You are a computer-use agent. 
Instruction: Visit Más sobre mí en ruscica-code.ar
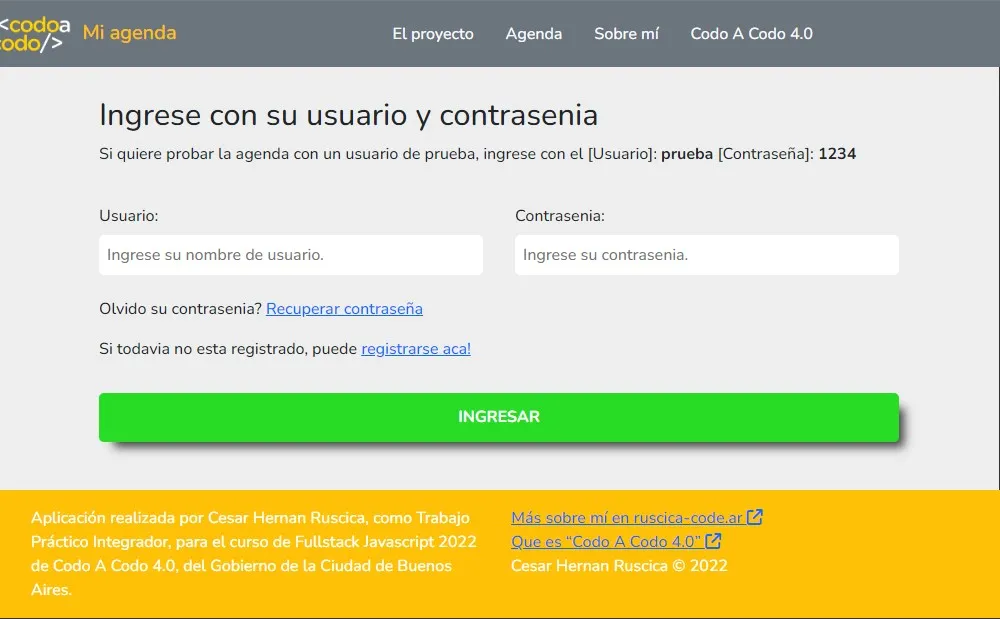point(627,518)
